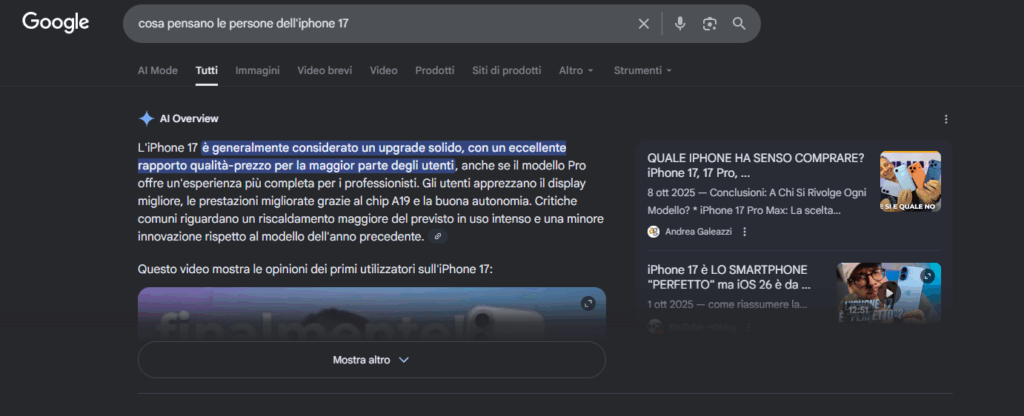
Task: Expand the Strumenti dropdown
Action: (643, 71)
